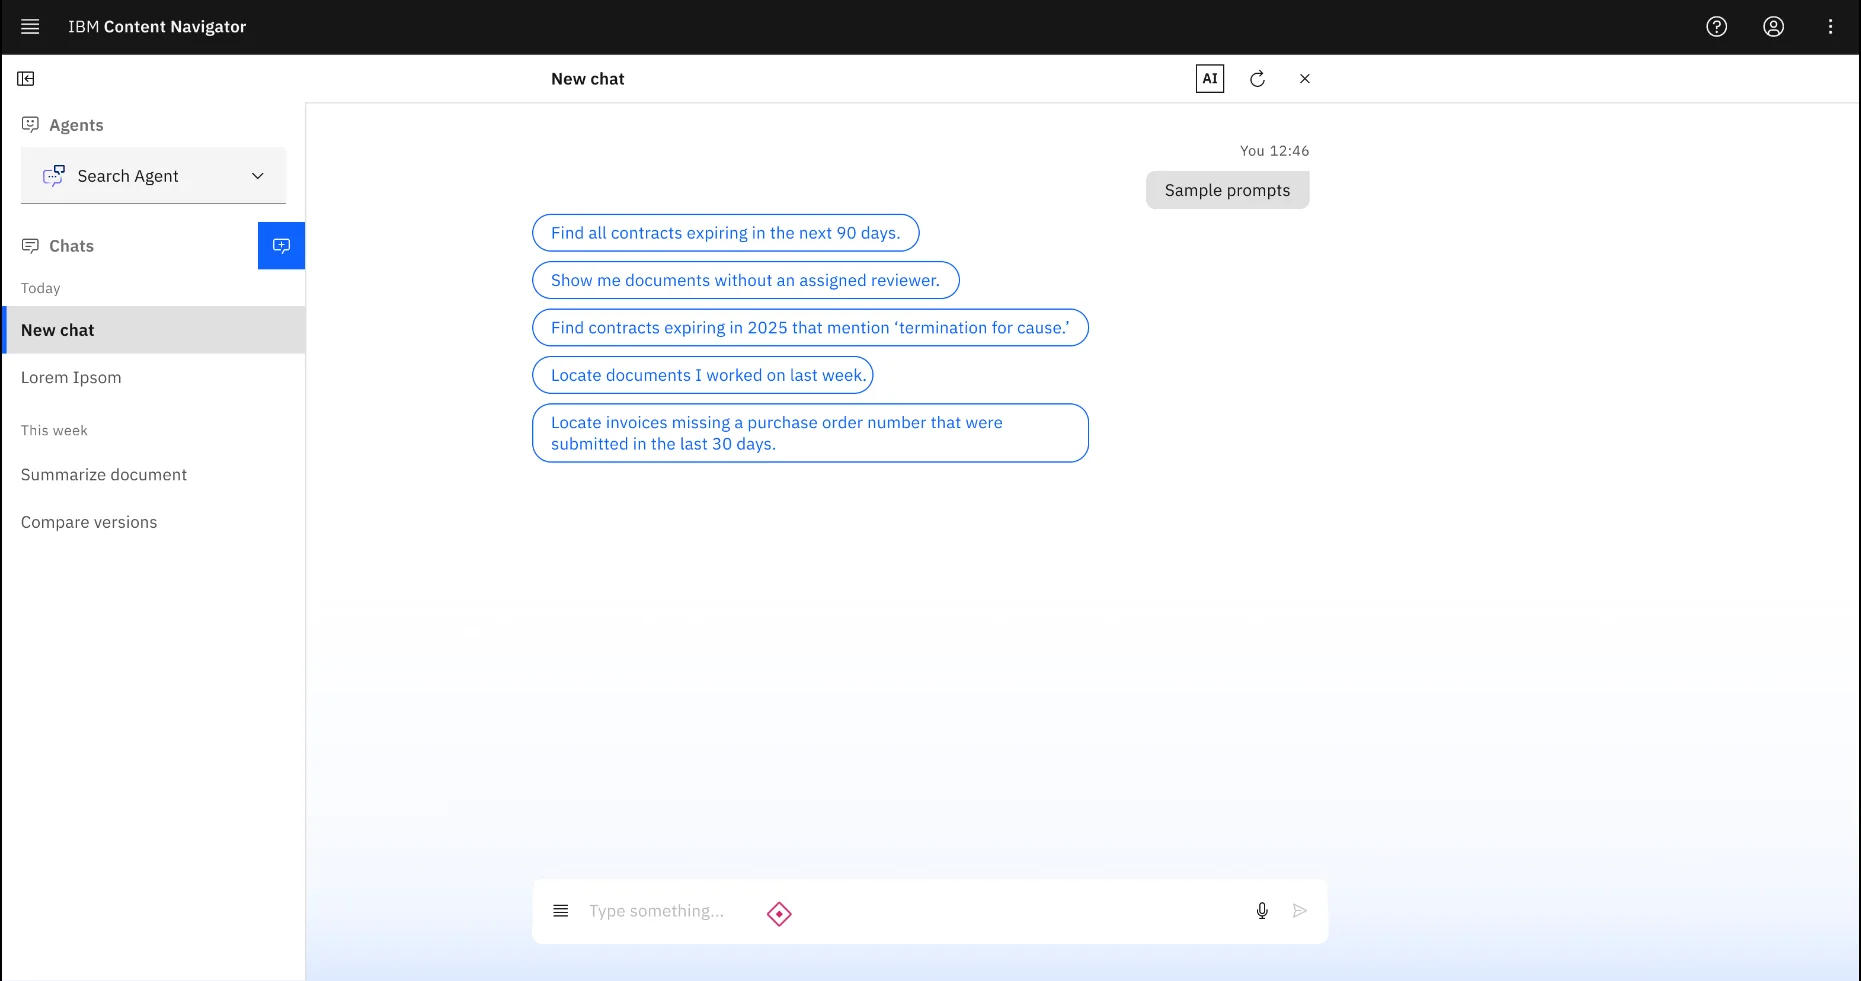1861x981 pixels.
Task: Refresh the chat with restart icon
Action: (x=1257, y=79)
